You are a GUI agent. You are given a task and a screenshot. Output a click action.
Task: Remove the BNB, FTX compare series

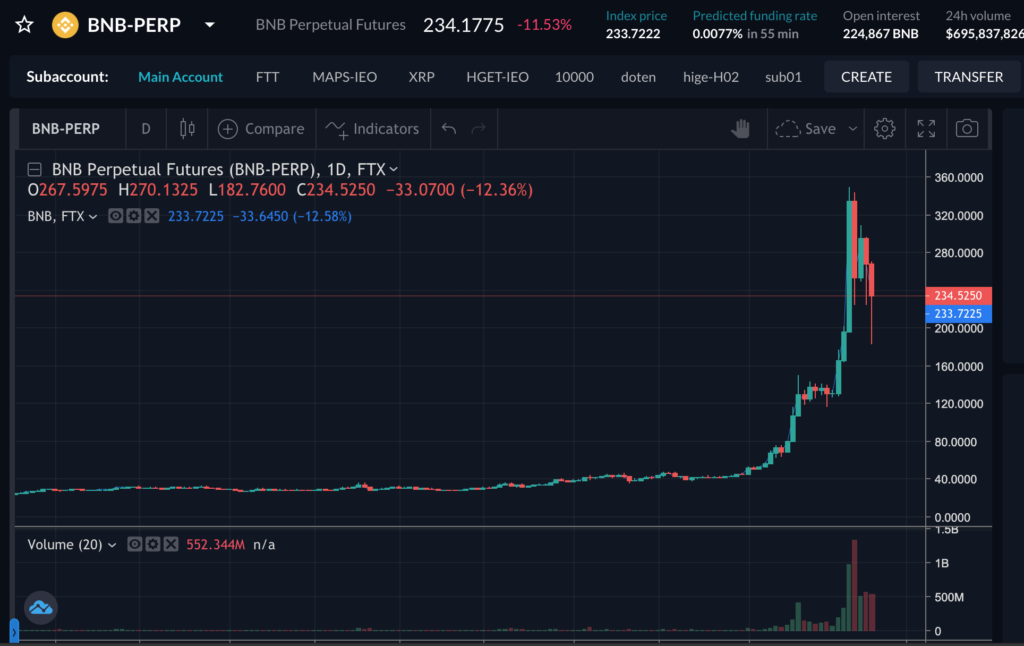pyautogui.click(x=152, y=216)
